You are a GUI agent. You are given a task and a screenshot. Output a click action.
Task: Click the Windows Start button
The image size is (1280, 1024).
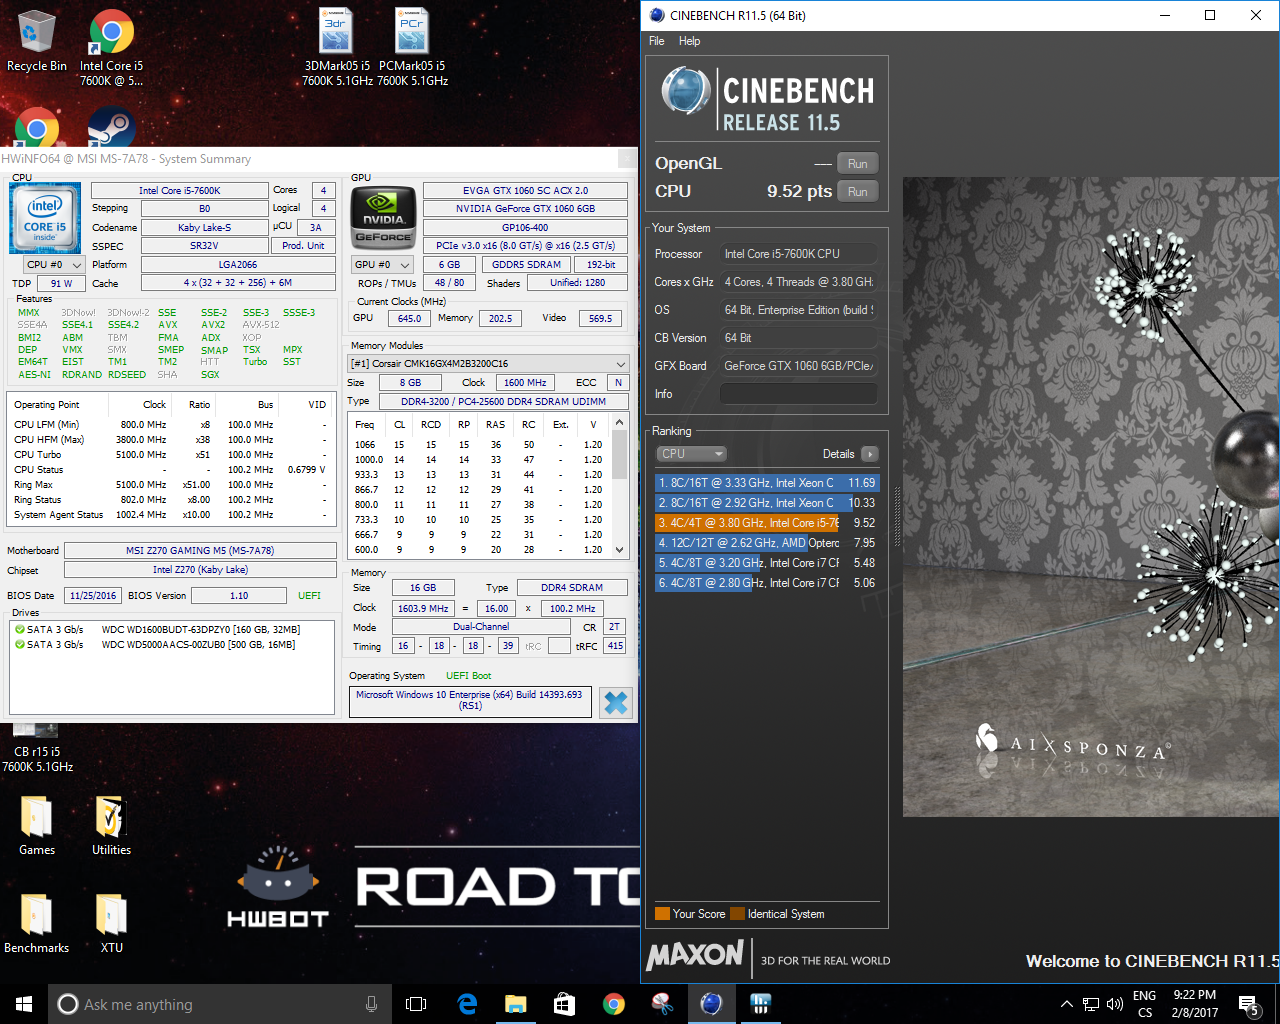click(x=24, y=1004)
